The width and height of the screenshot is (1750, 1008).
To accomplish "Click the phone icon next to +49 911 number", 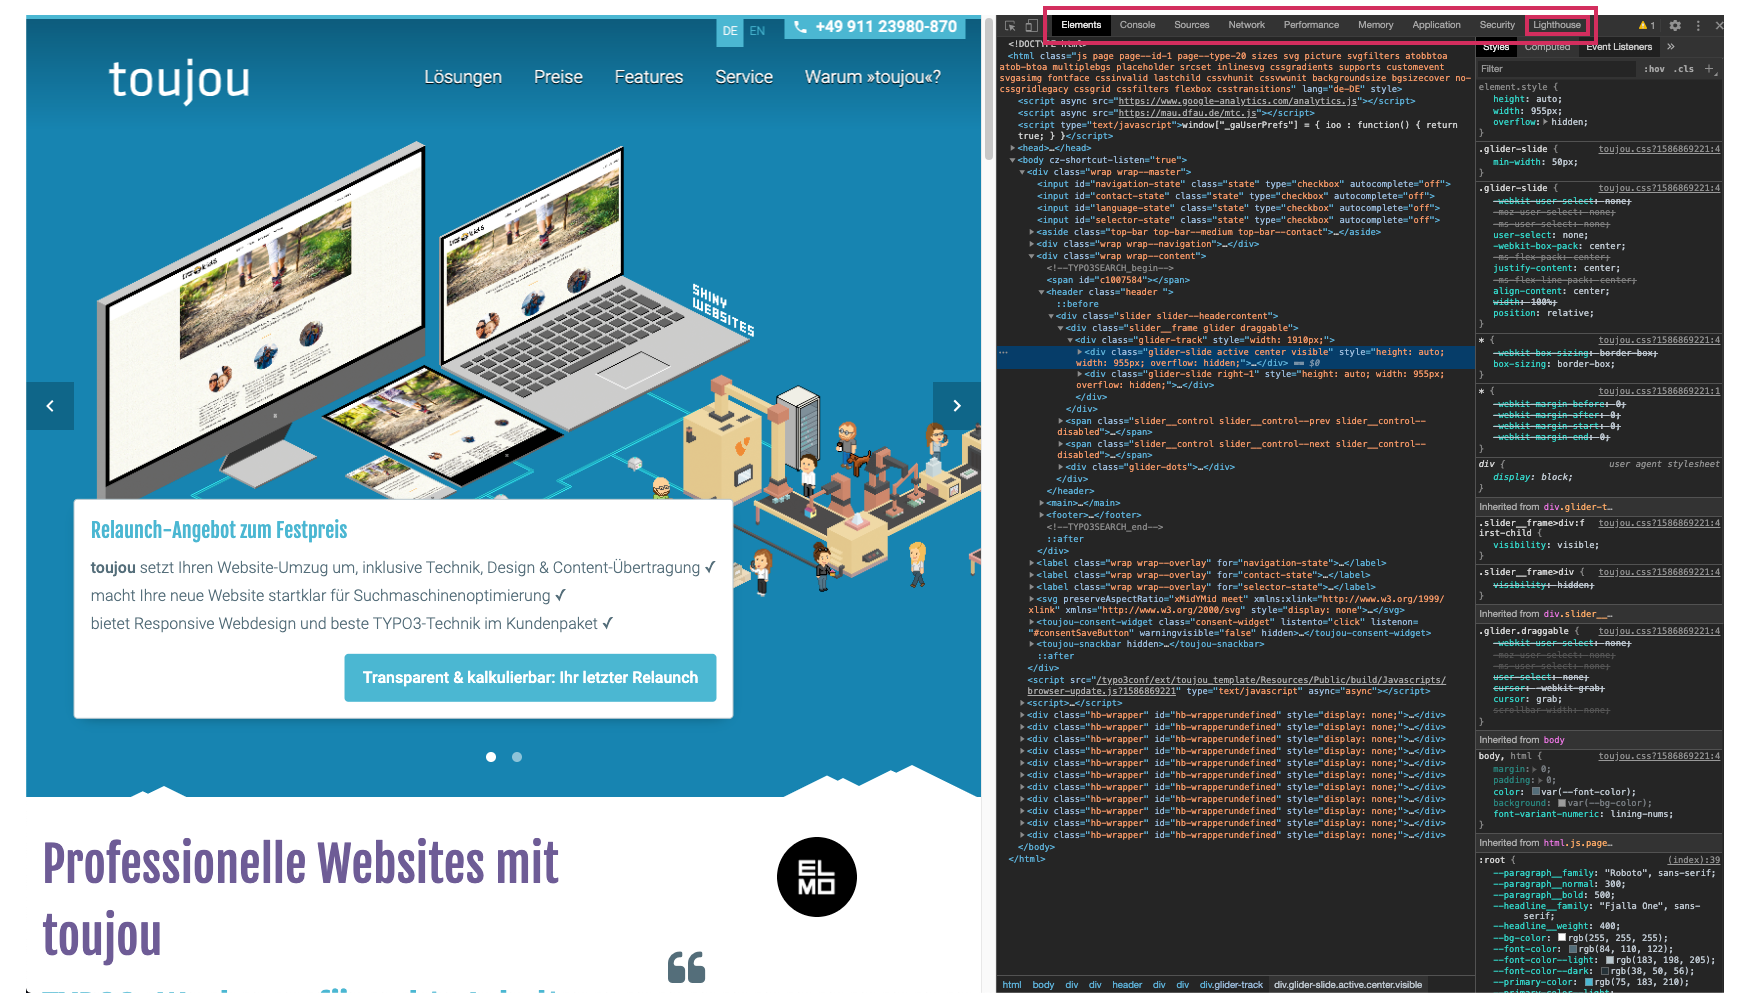I will [800, 27].
